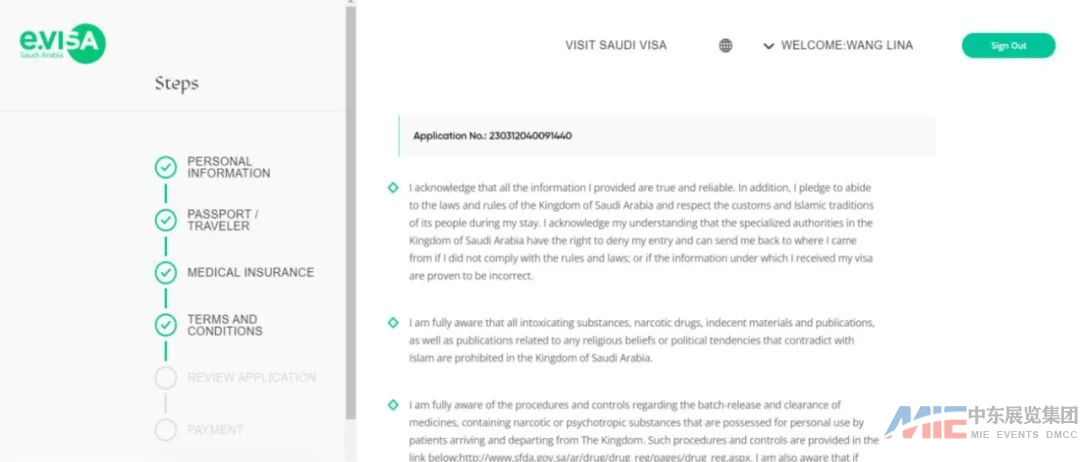Tick the diamond beside medicines clearance paragraph
Screen dimensions: 1080x462
(393, 405)
